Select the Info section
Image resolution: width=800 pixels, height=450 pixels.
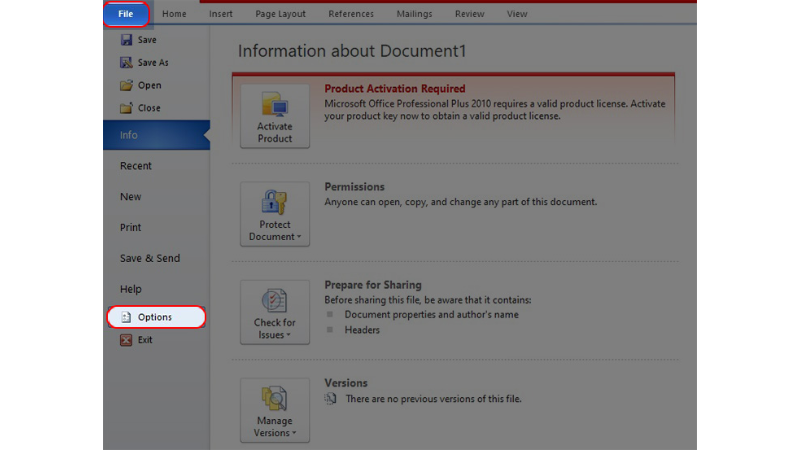coord(156,135)
